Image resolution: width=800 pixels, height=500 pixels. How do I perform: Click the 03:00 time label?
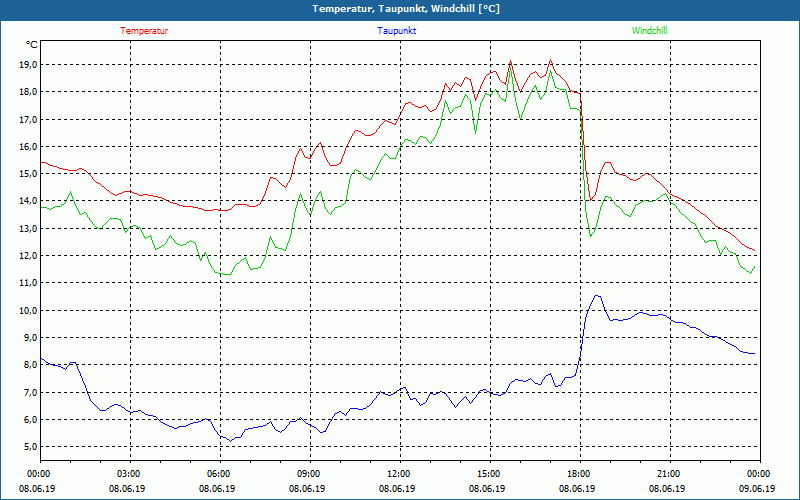tap(129, 474)
